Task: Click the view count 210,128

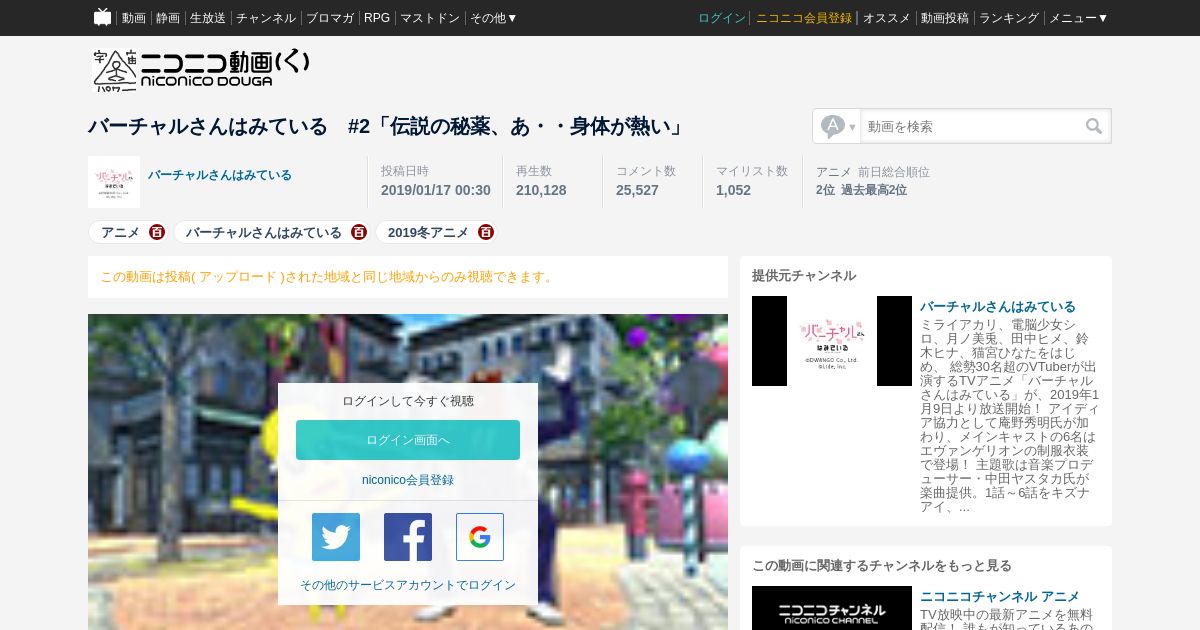Action: (x=541, y=190)
